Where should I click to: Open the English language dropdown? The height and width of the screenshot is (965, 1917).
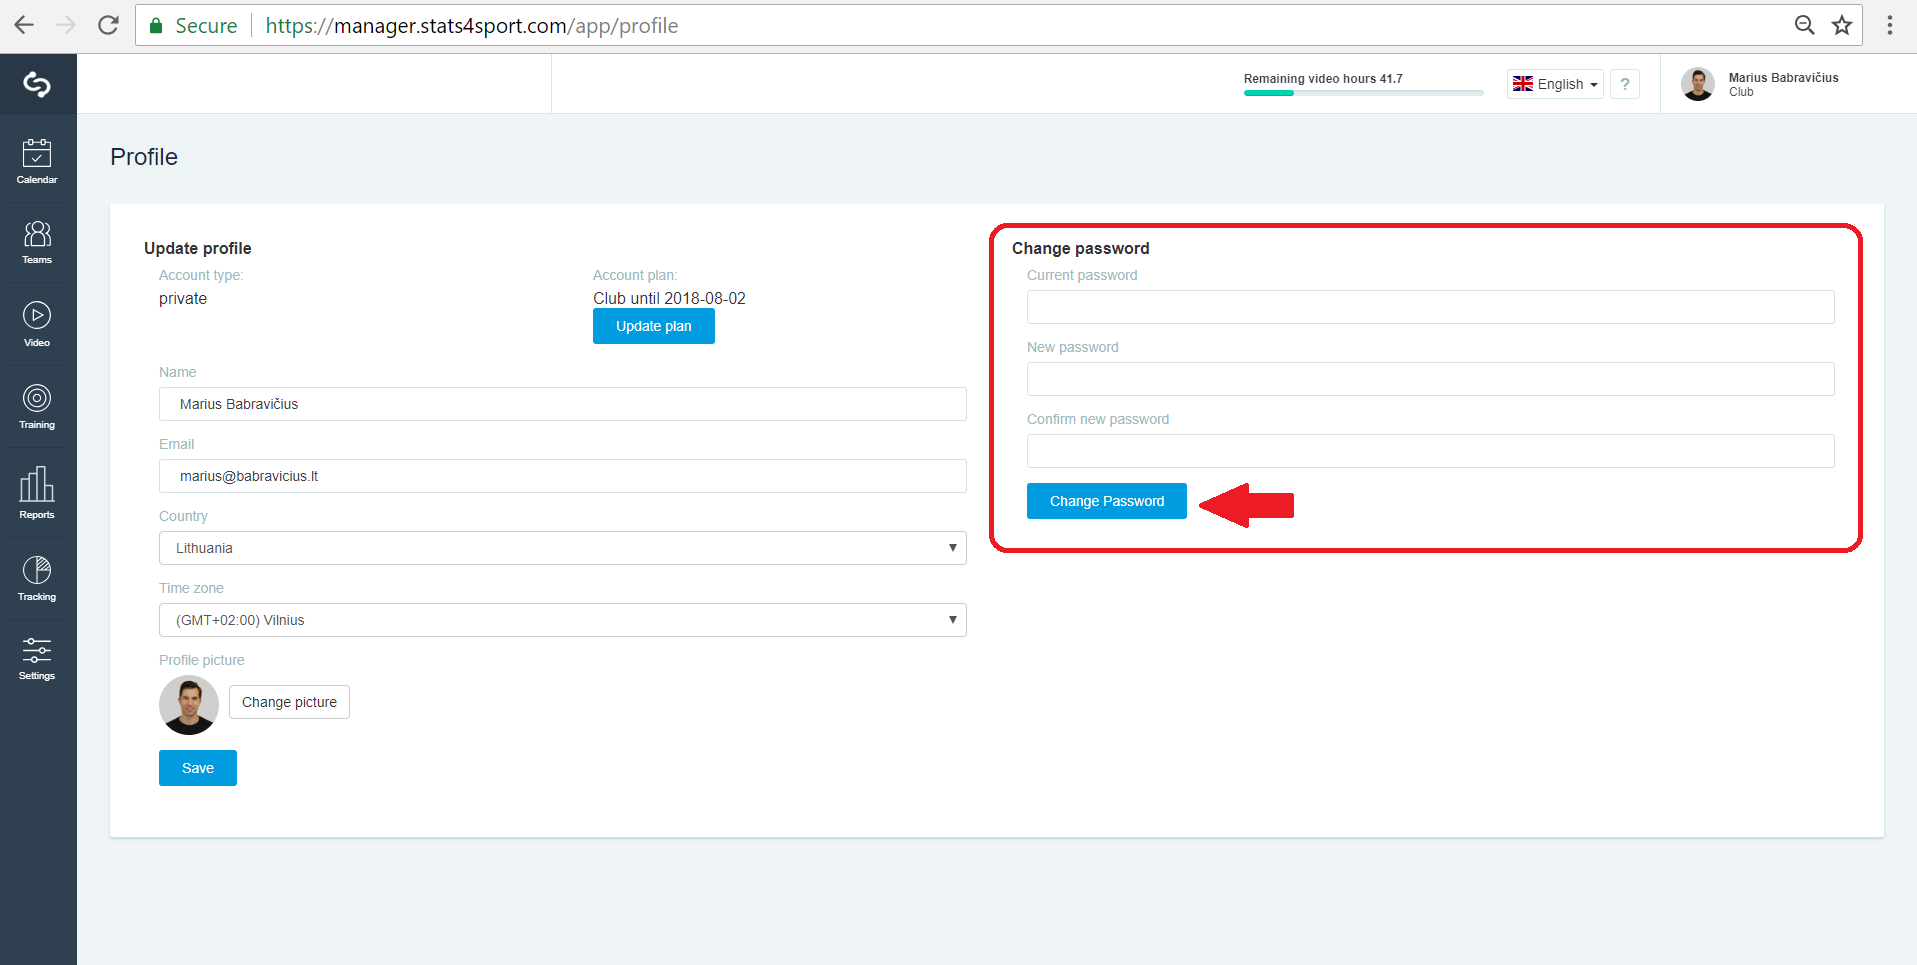1555,84
